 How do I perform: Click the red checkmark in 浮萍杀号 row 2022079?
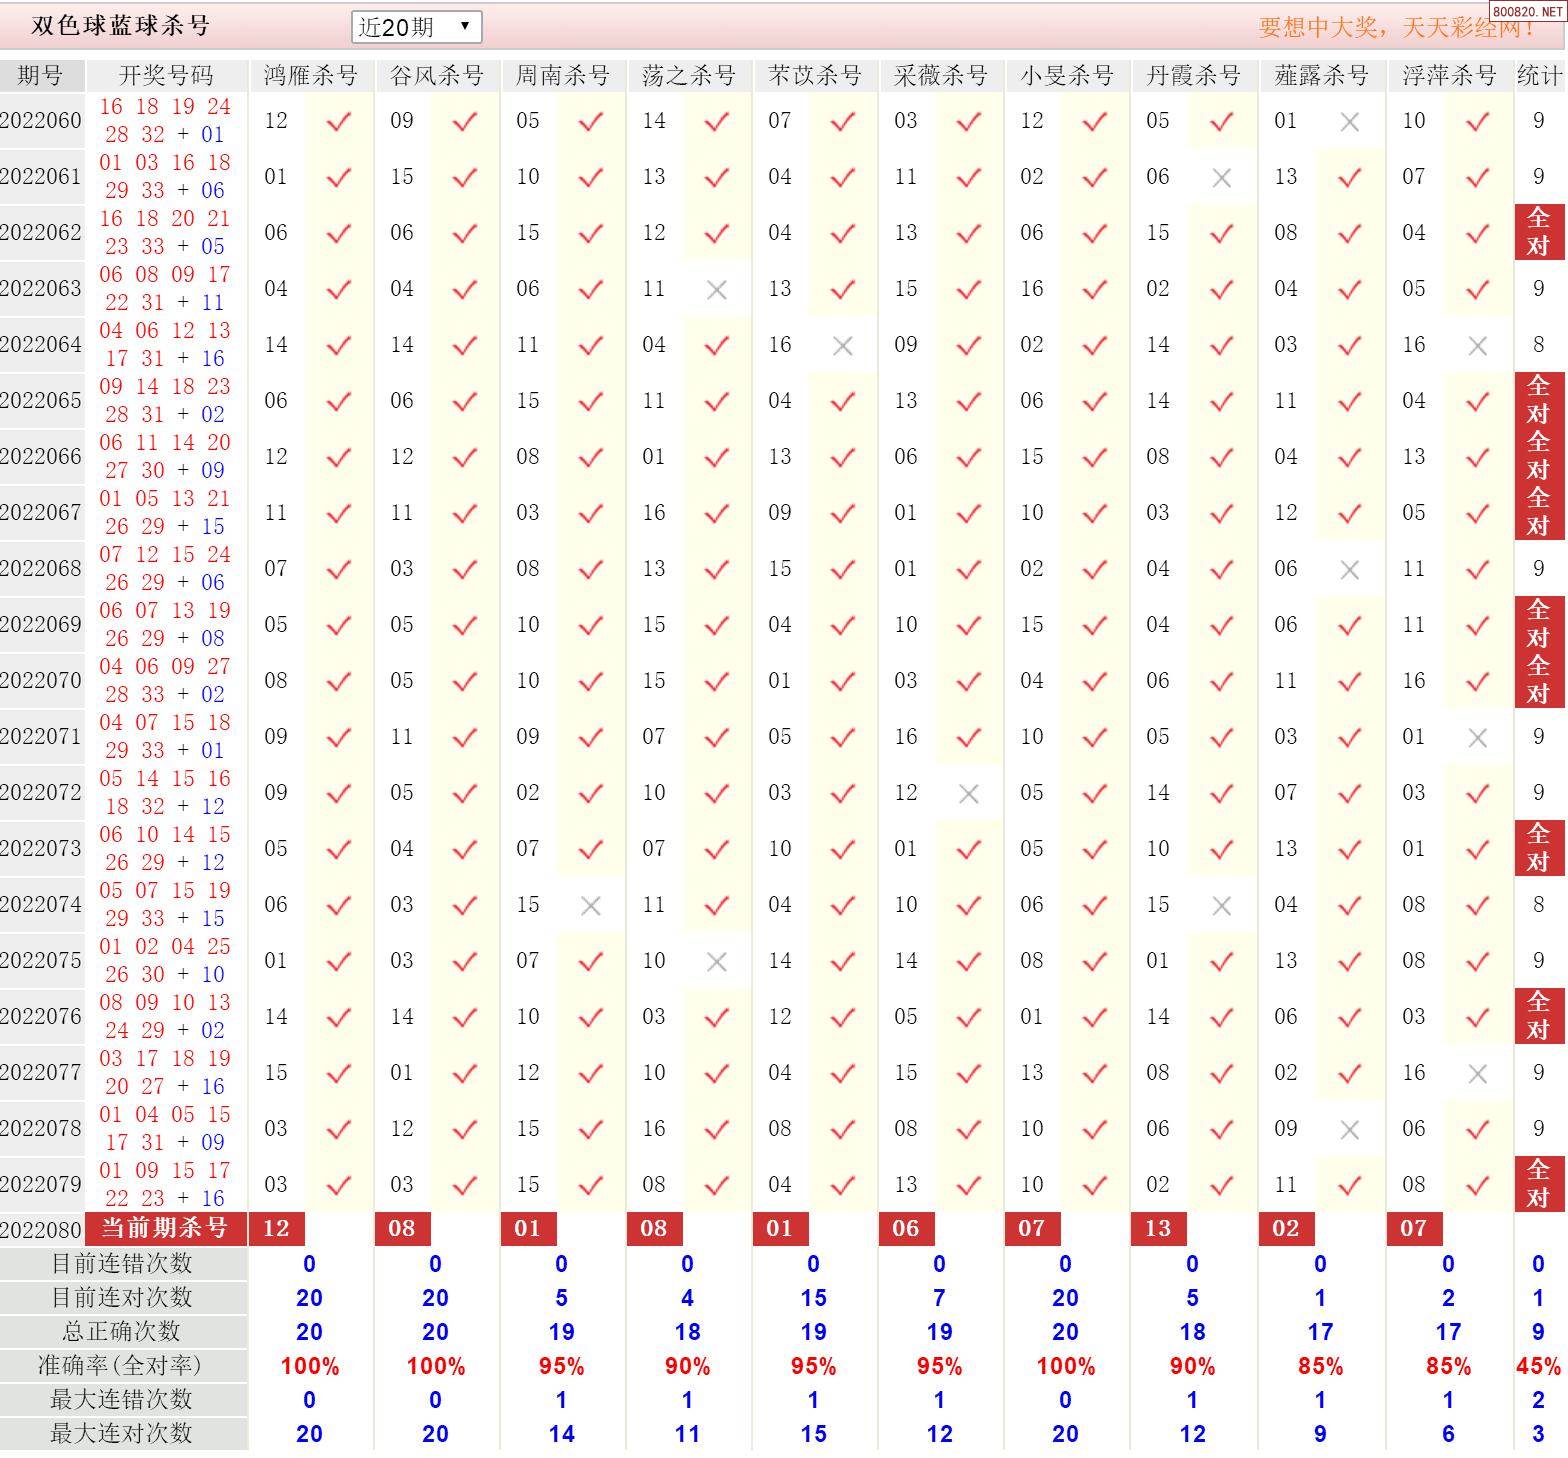pos(1477,1186)
